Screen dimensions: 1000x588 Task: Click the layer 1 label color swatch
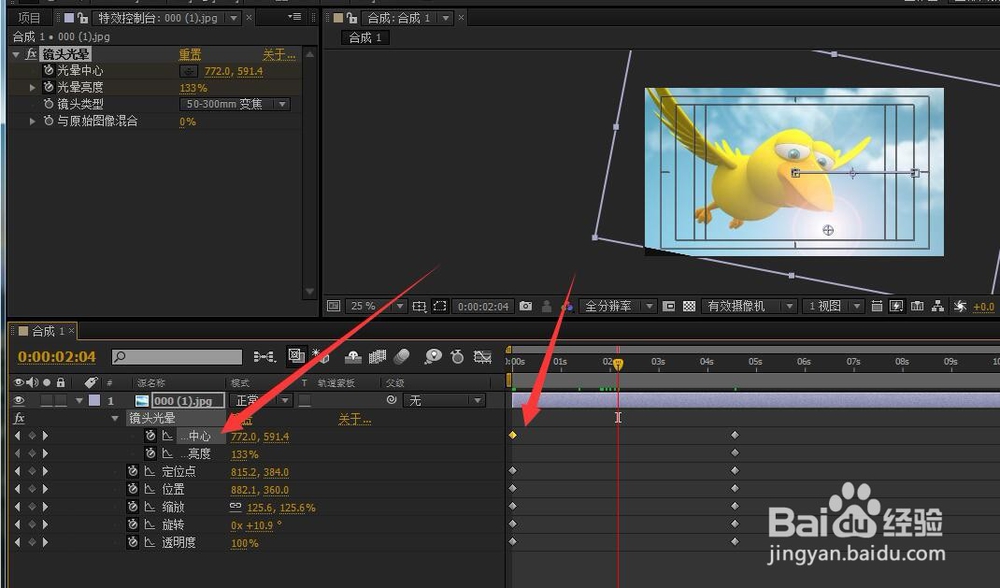94,401
